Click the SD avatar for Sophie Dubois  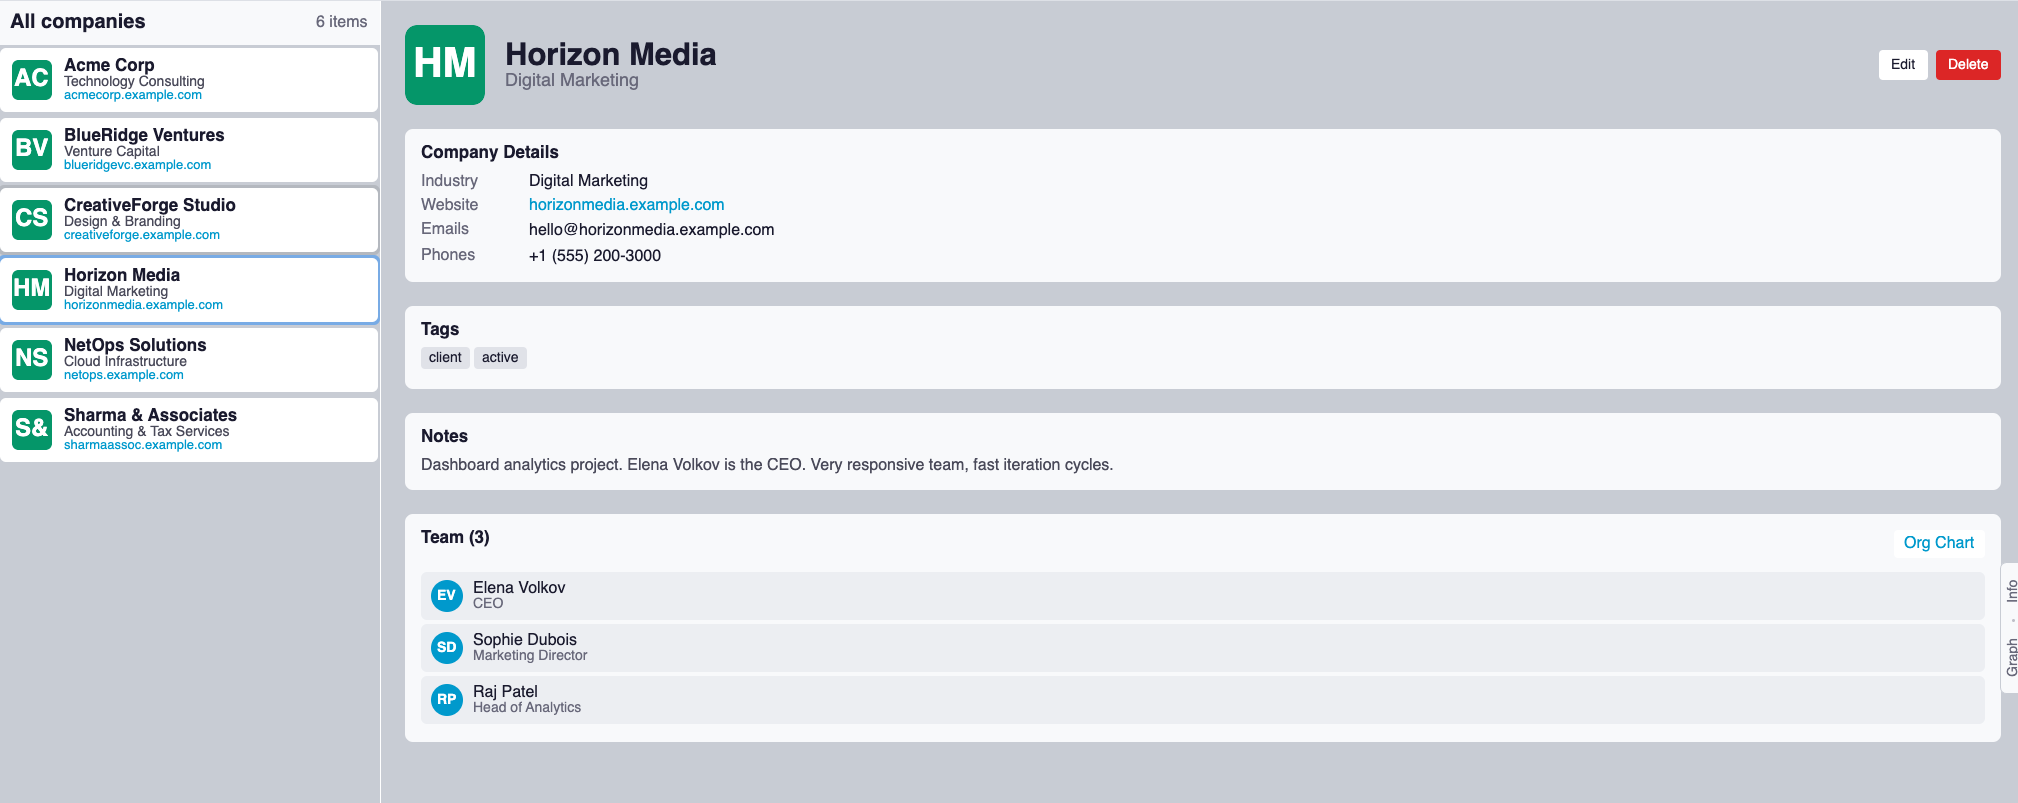tap(446, 647)
